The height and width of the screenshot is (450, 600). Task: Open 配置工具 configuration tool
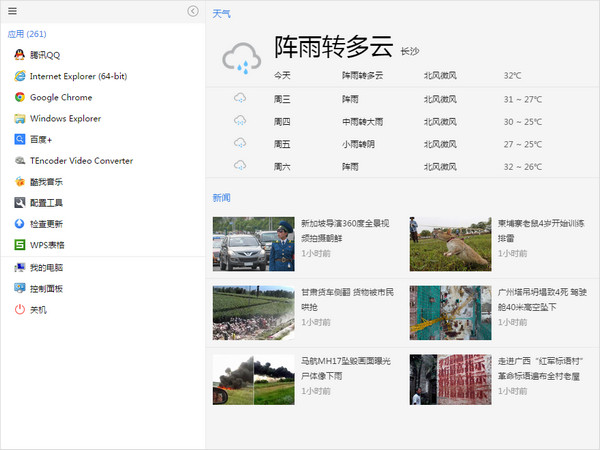45,202
